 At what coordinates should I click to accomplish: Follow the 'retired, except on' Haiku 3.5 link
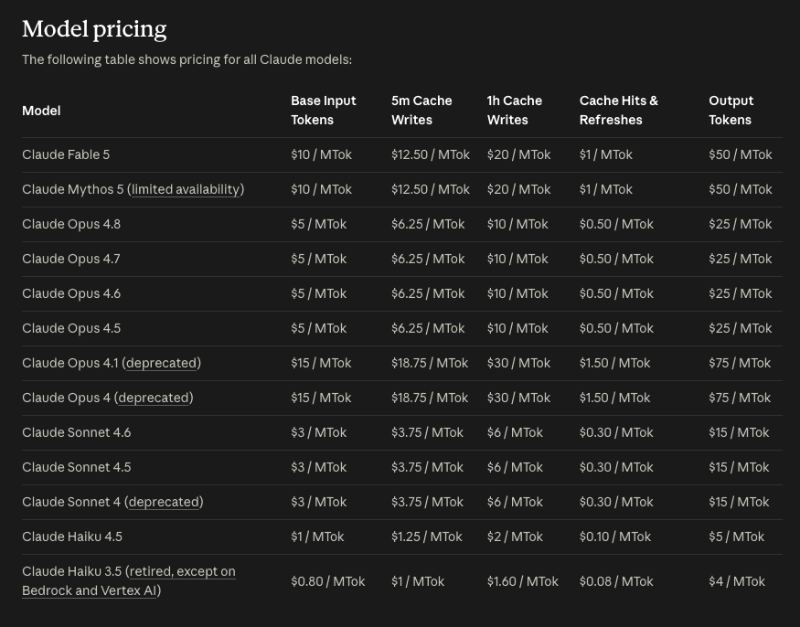(183, 571)
